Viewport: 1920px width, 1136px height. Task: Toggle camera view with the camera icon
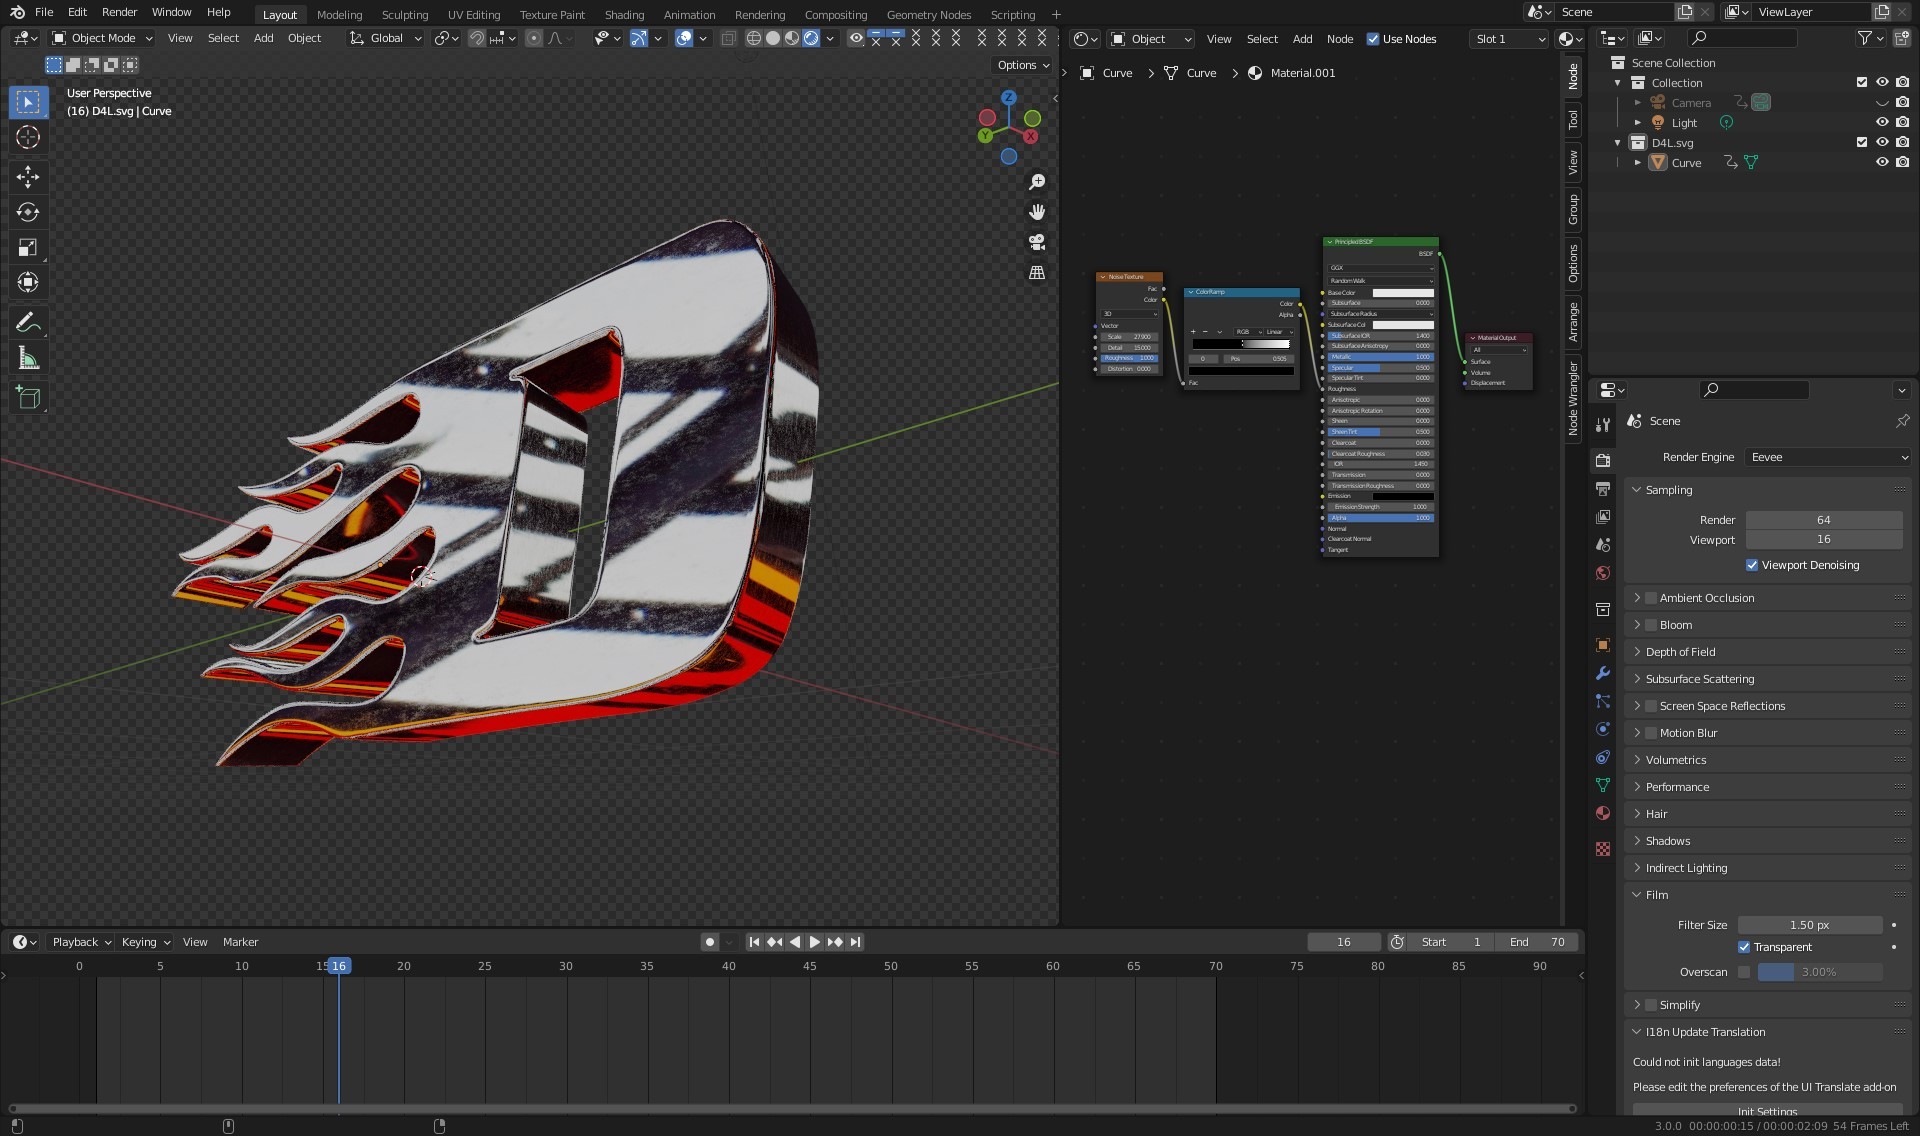tap(1037, 242)
